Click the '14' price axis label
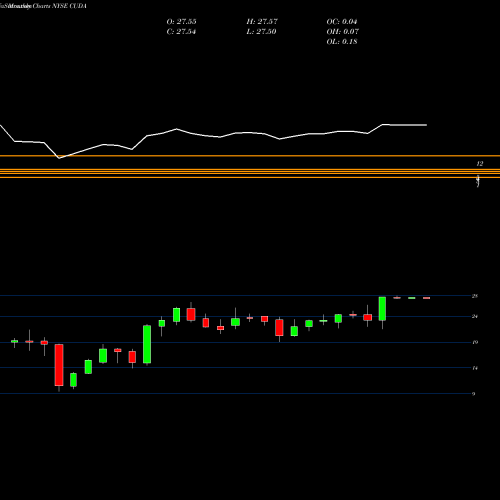Viewport: 500px width, 500px height. click(x=475, y=368)
